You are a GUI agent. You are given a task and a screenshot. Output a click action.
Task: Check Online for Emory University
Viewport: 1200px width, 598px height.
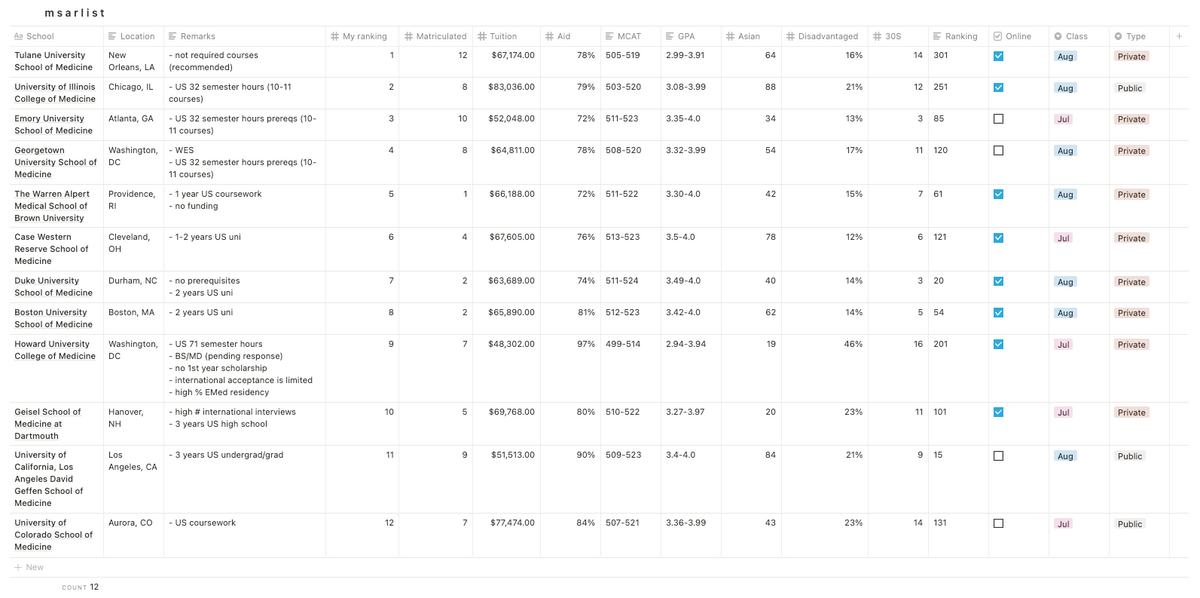(998, 119)
